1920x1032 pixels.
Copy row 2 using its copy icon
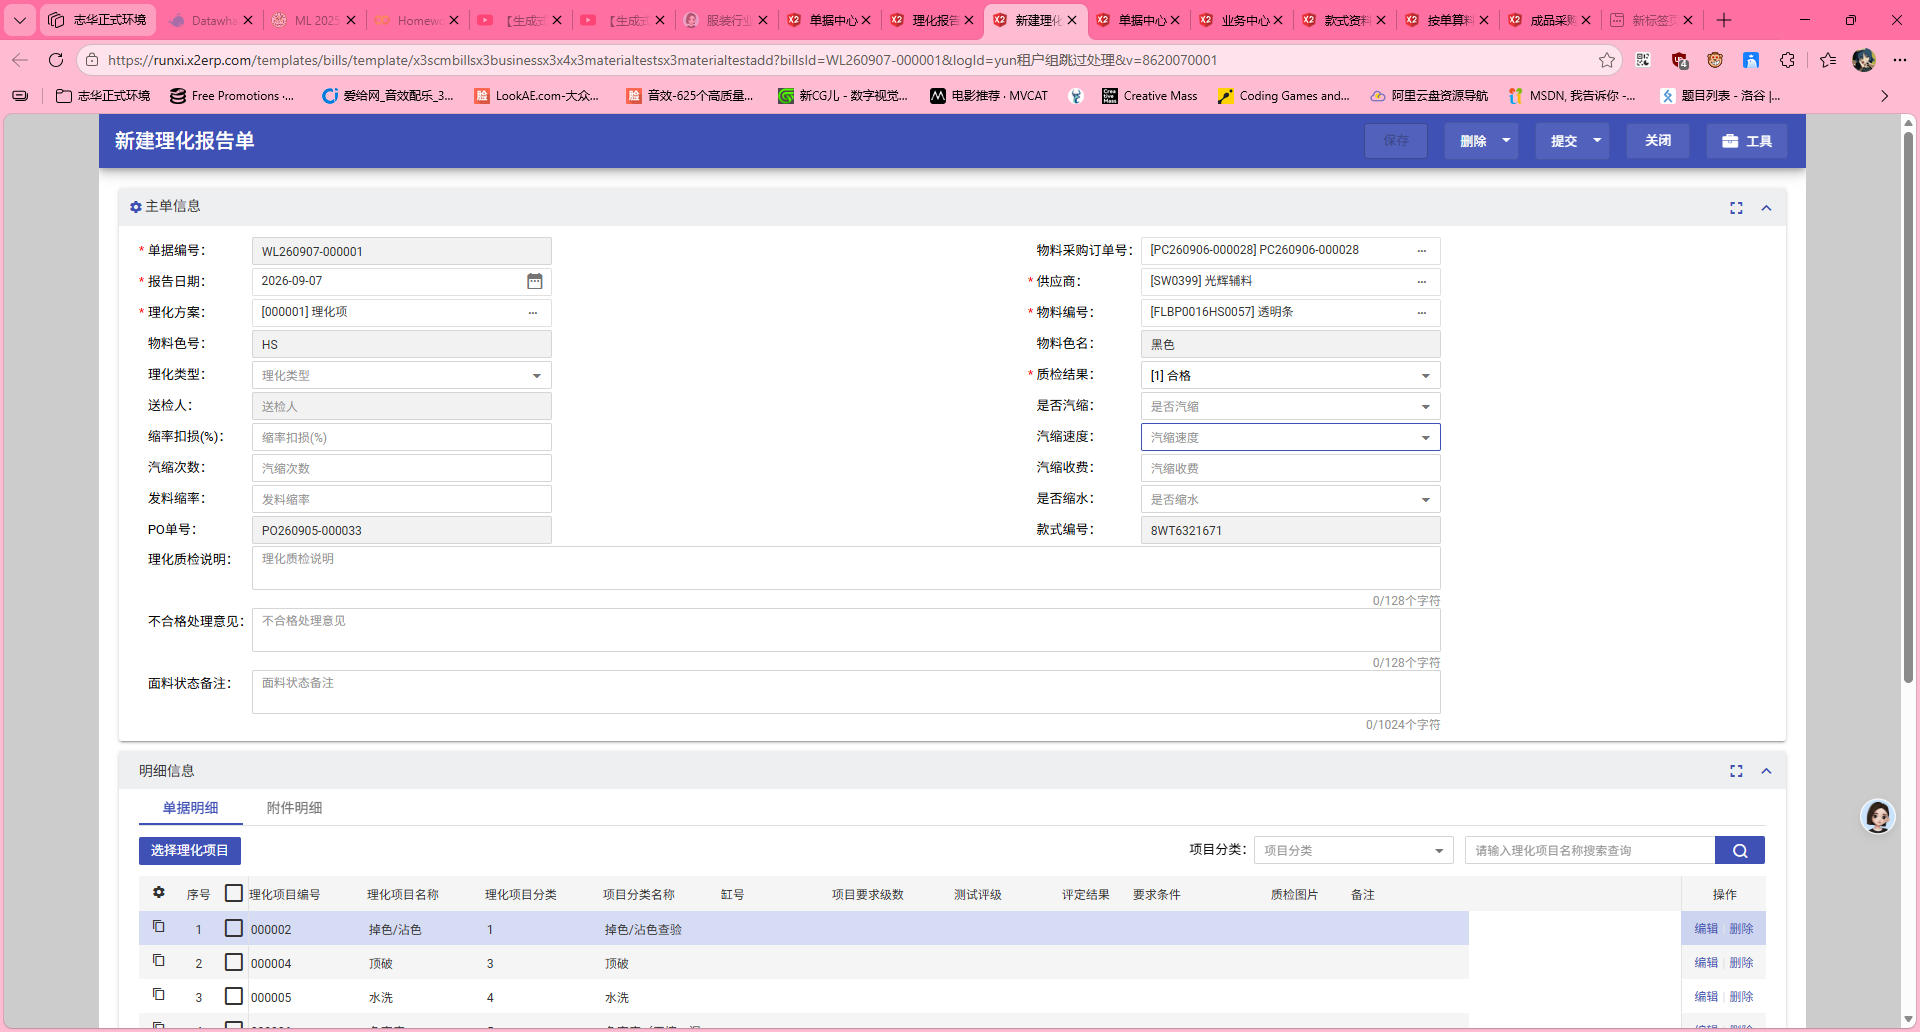click(x=158, y=960)
